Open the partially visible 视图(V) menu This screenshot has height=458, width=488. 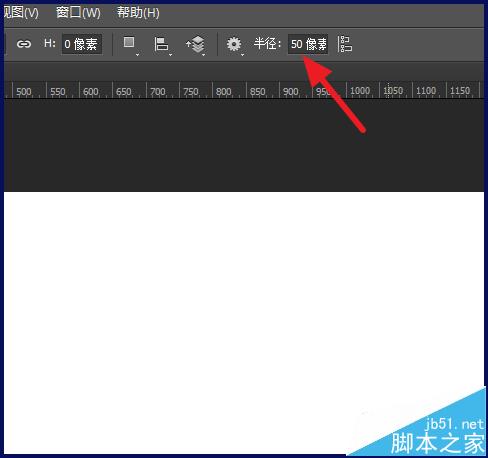[x=21, y=13]
